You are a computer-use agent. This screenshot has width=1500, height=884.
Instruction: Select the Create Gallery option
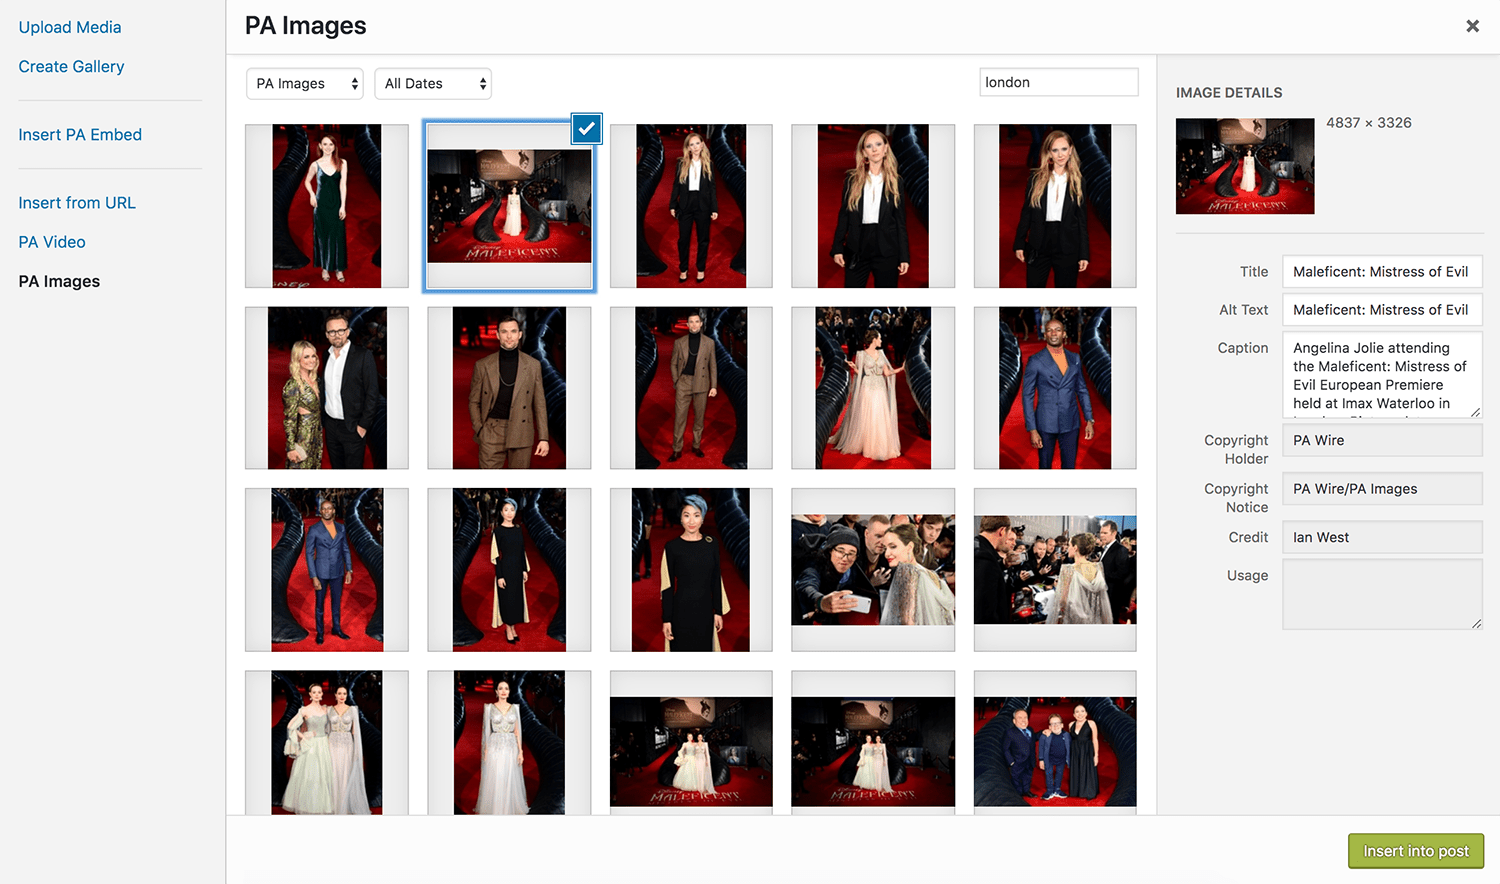(x=71, y=66)
